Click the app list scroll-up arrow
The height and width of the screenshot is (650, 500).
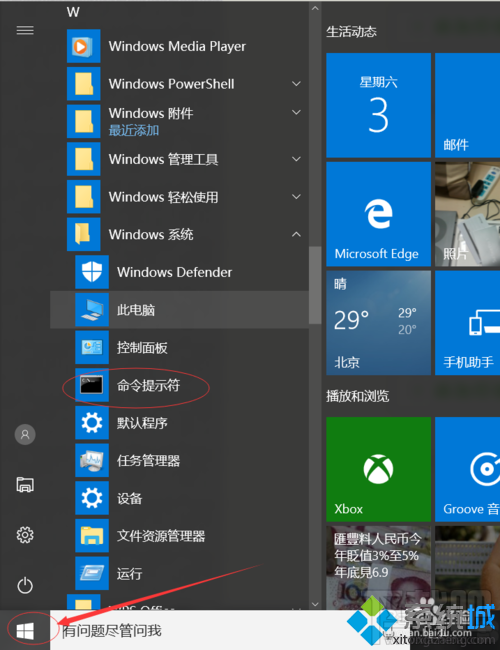315,8
